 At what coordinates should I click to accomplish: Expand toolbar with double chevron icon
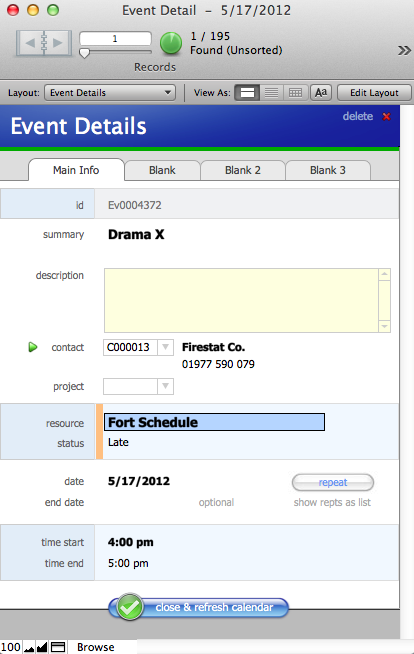pos(404,50)
